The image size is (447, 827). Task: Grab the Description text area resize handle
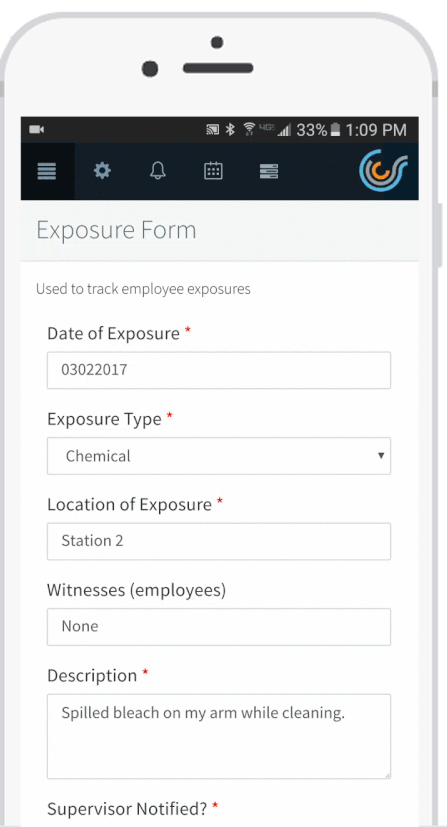[386, 775]
